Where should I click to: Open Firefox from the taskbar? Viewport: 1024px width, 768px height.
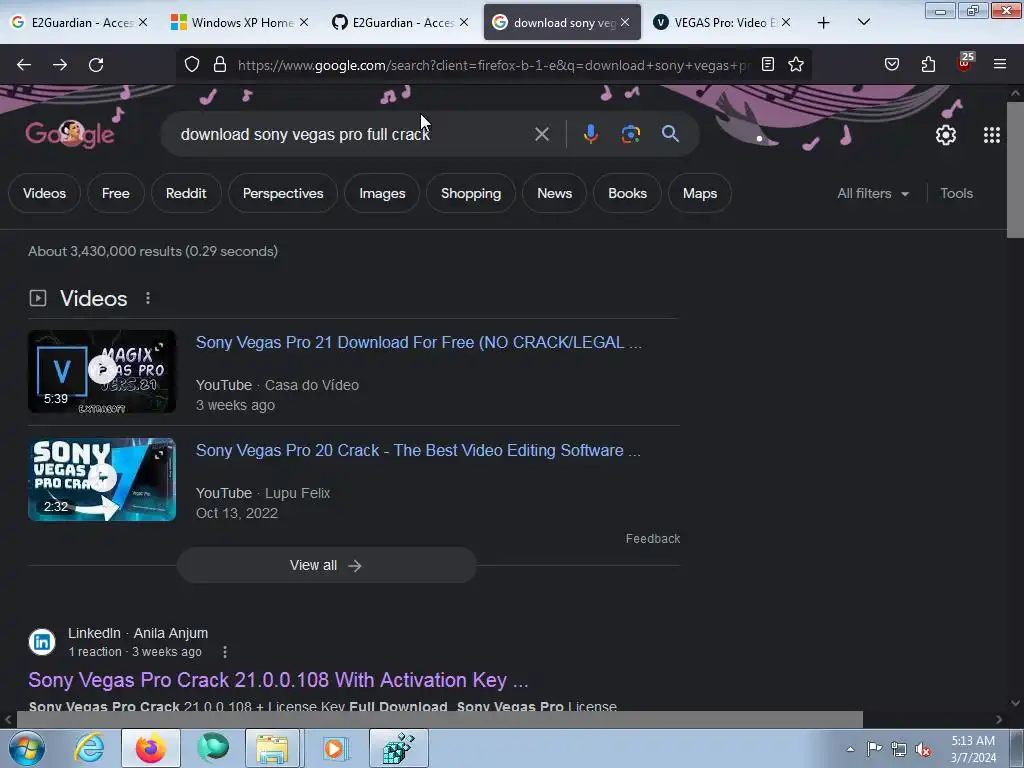pos(151,748)
